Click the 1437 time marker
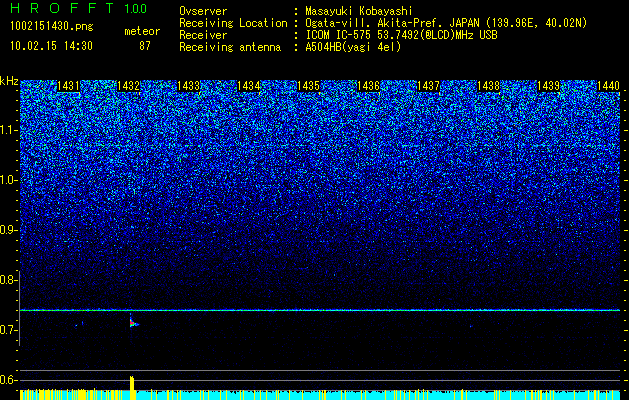The image size is (629, 400). point(428,85)
